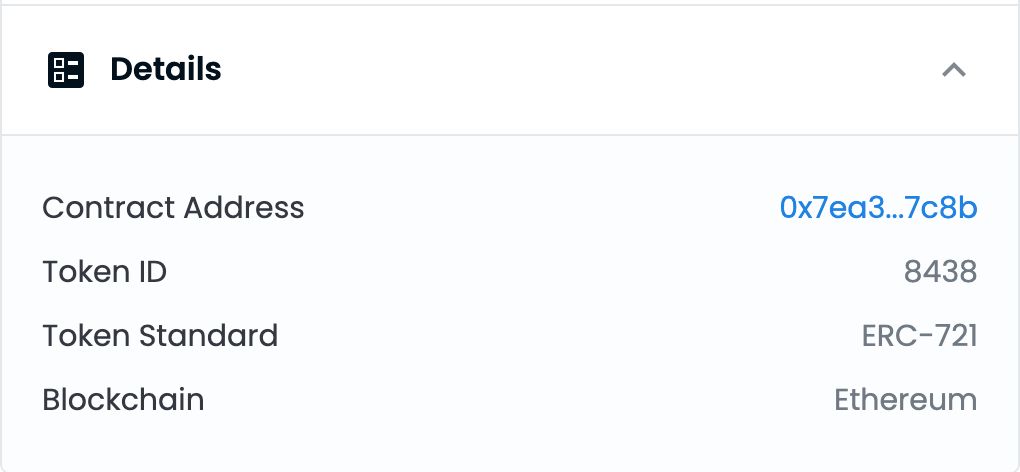
Task: Click blank area below the Blockchain row
Action: [510, 447]
